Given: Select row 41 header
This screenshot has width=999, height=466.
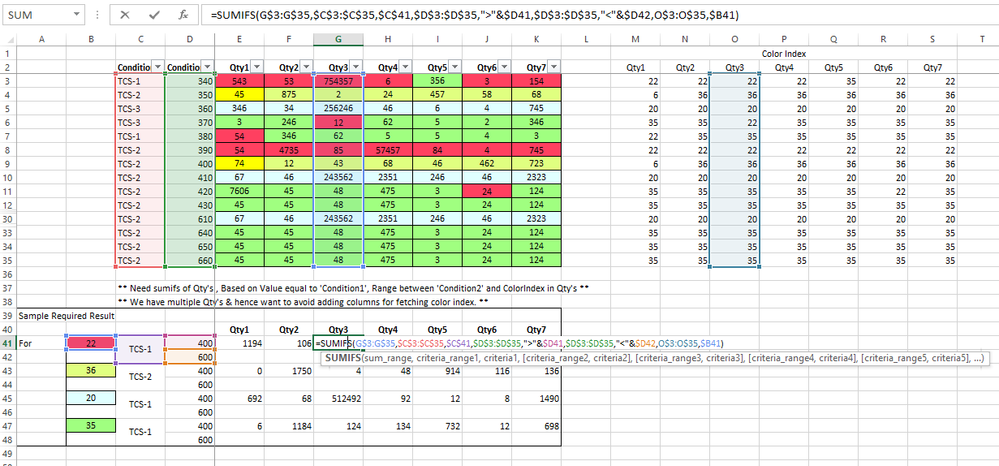Looking at the screenshot, I should coord(8,344).
